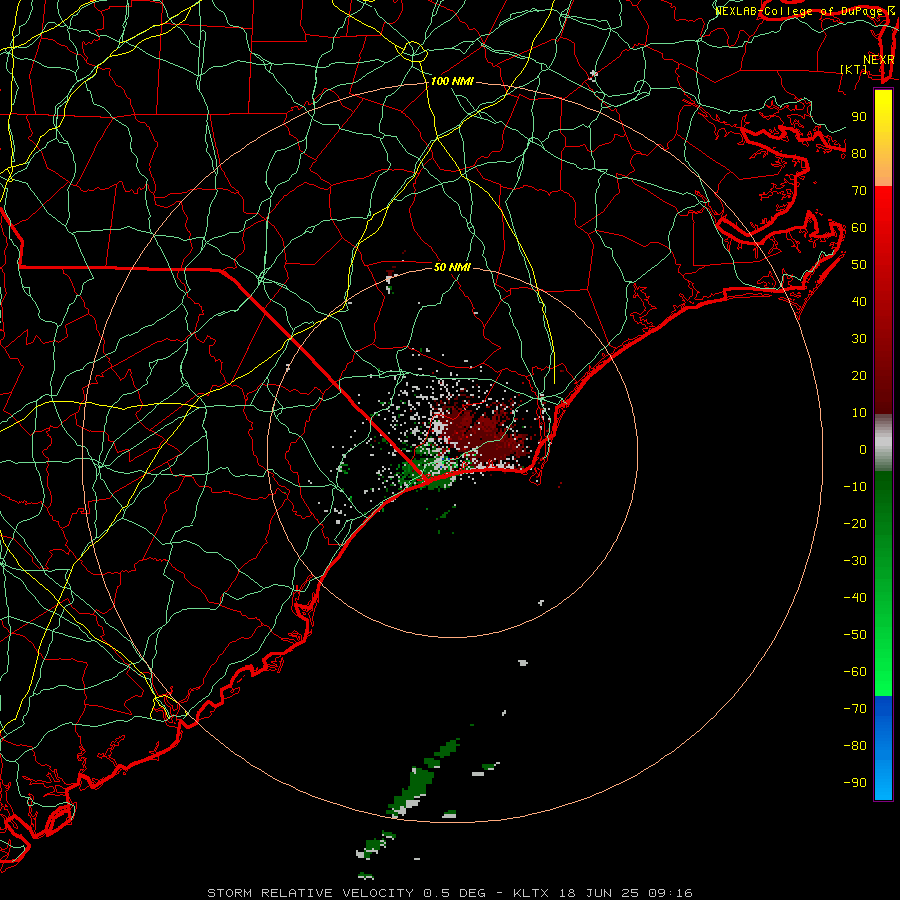
Task: Pick the yellow top segment of color bar
Action: click(883, 138)
